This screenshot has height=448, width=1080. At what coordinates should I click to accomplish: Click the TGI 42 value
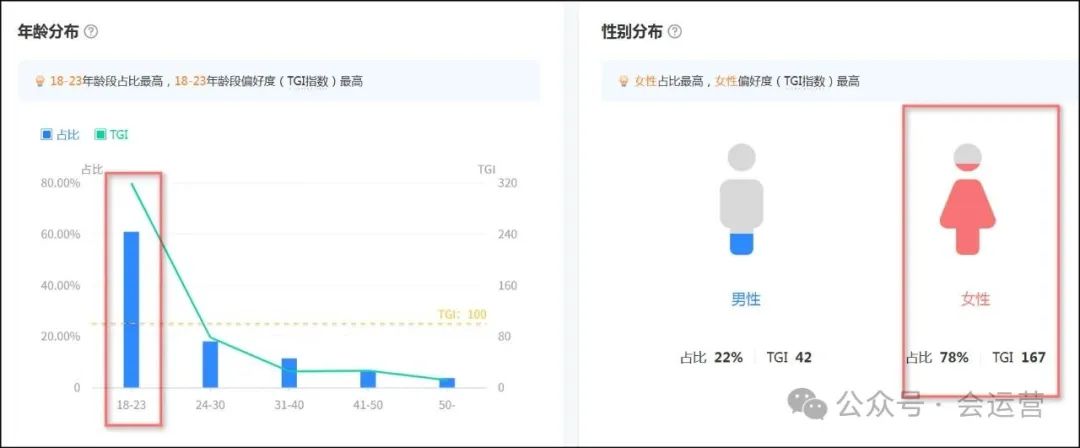(x=789, y=358)
